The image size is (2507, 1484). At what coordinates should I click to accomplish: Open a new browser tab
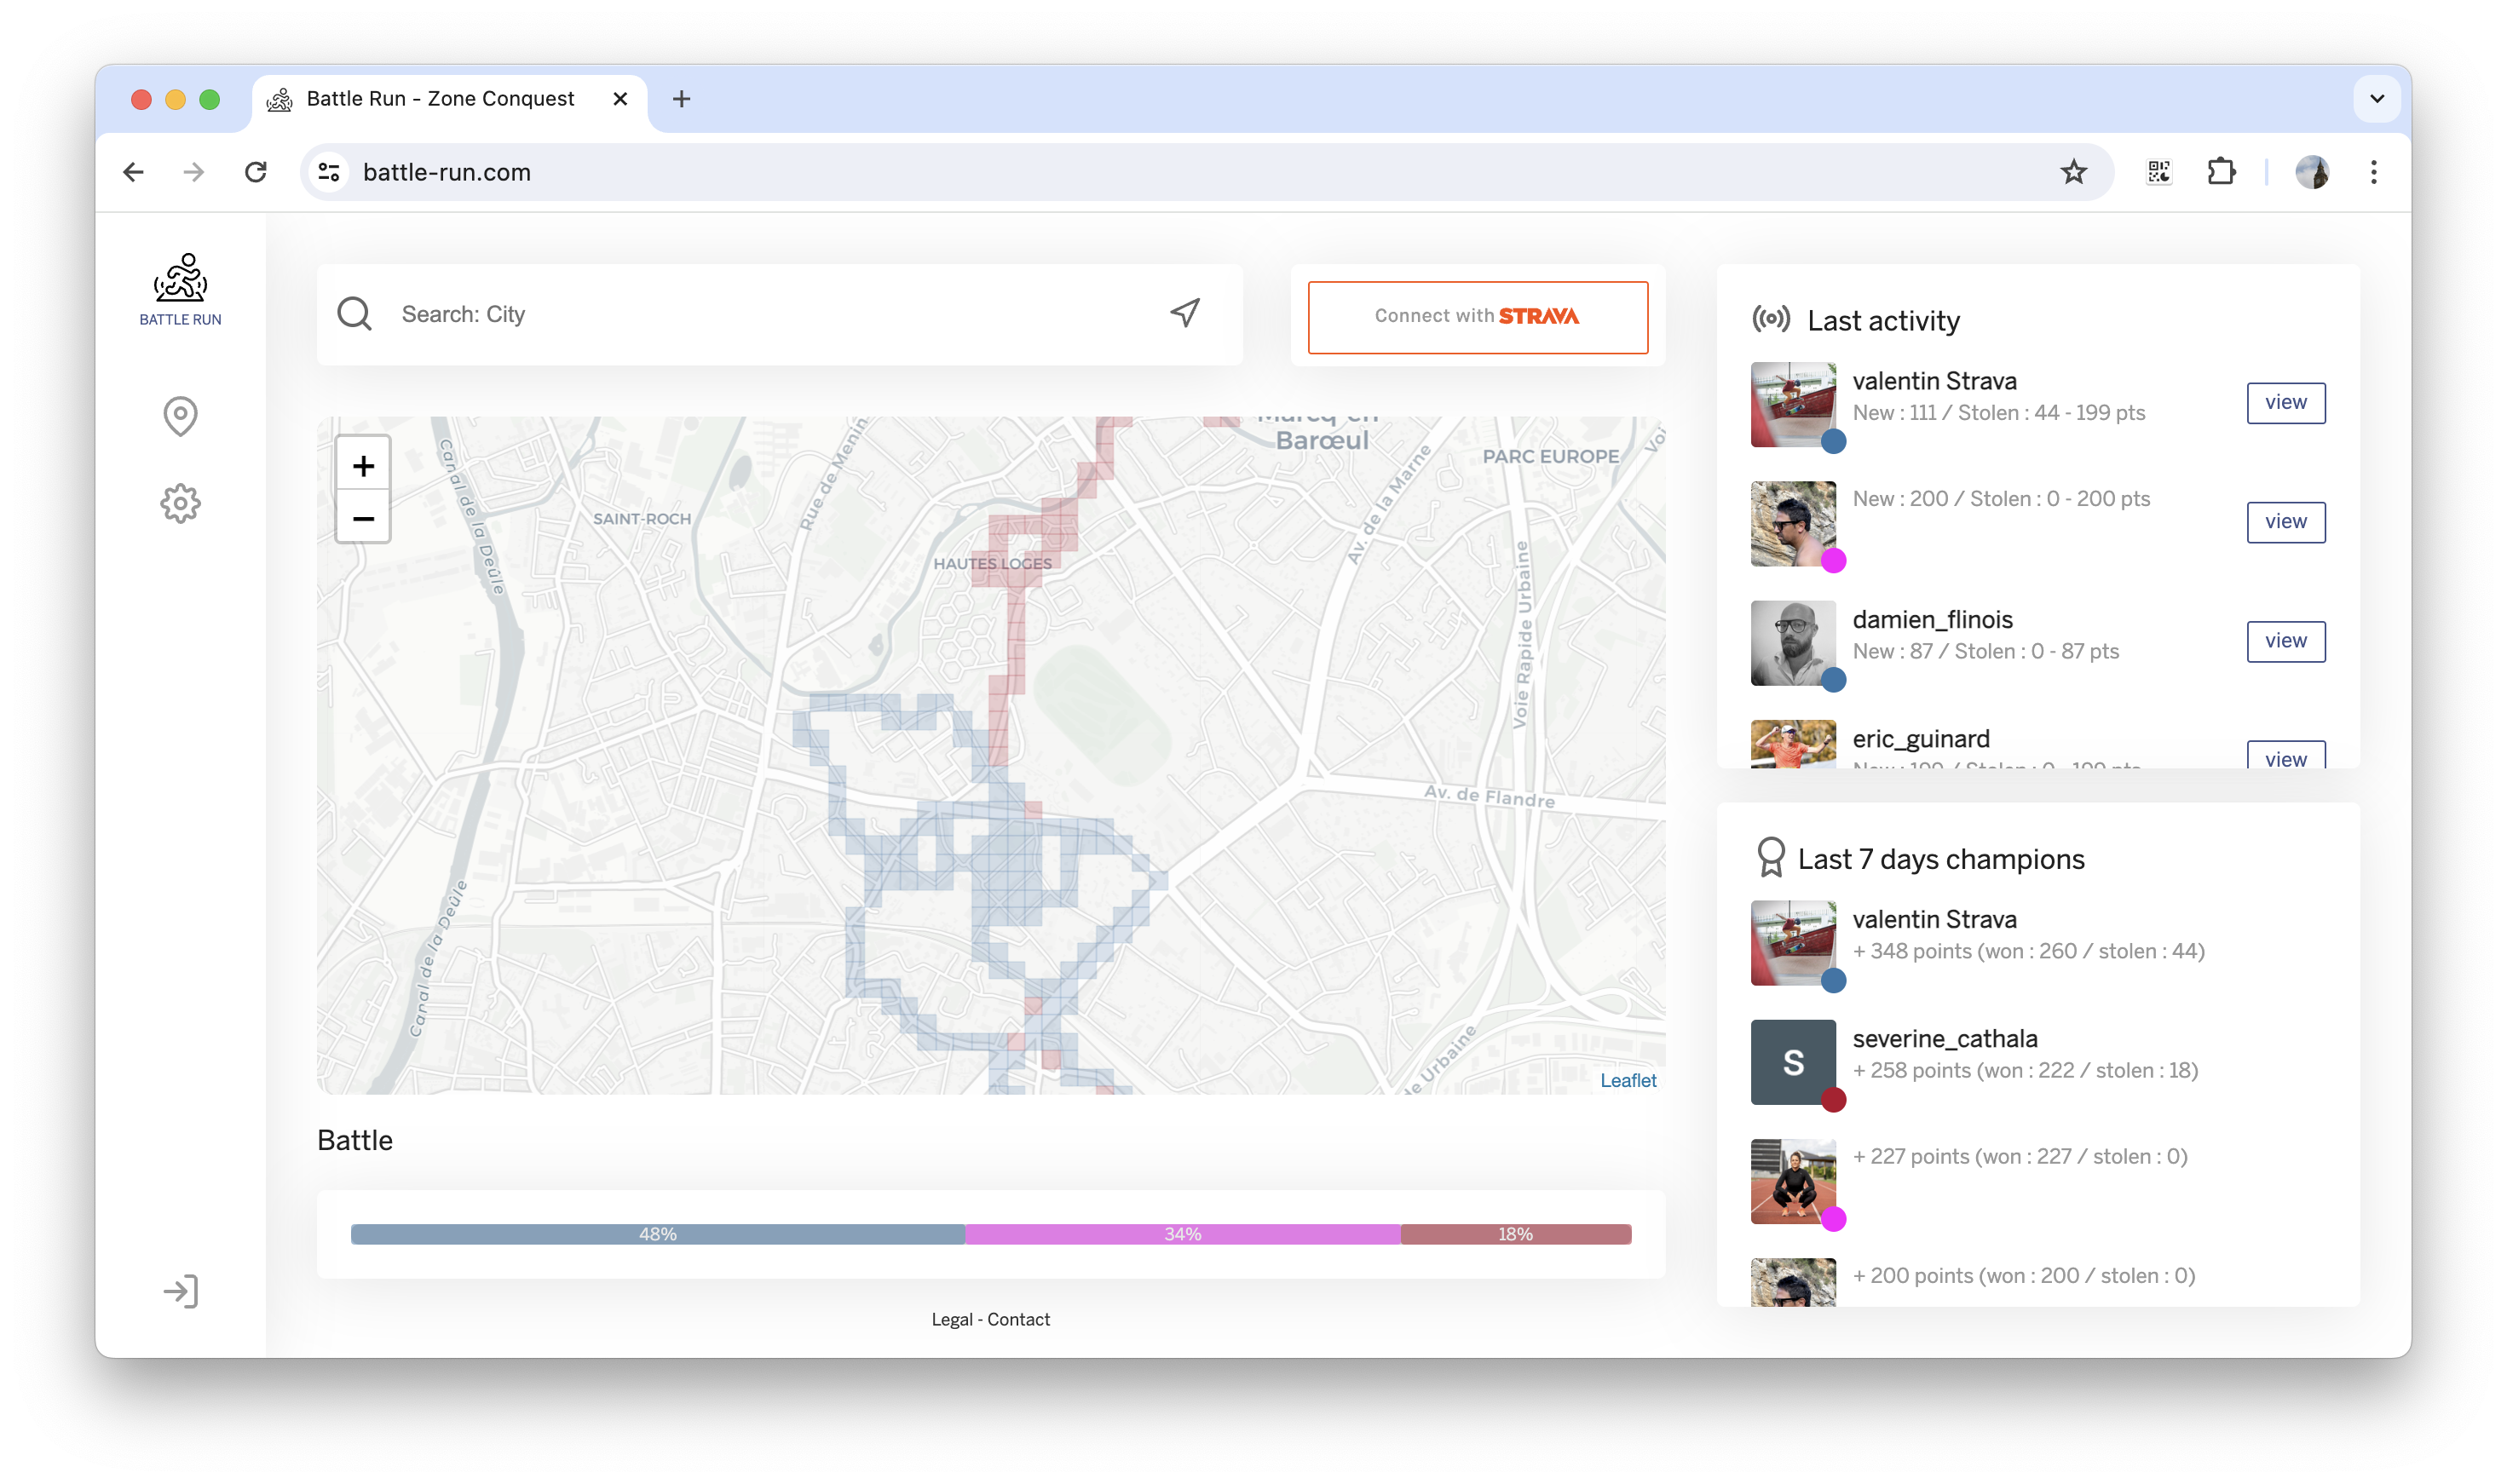[x=681, y=99]
